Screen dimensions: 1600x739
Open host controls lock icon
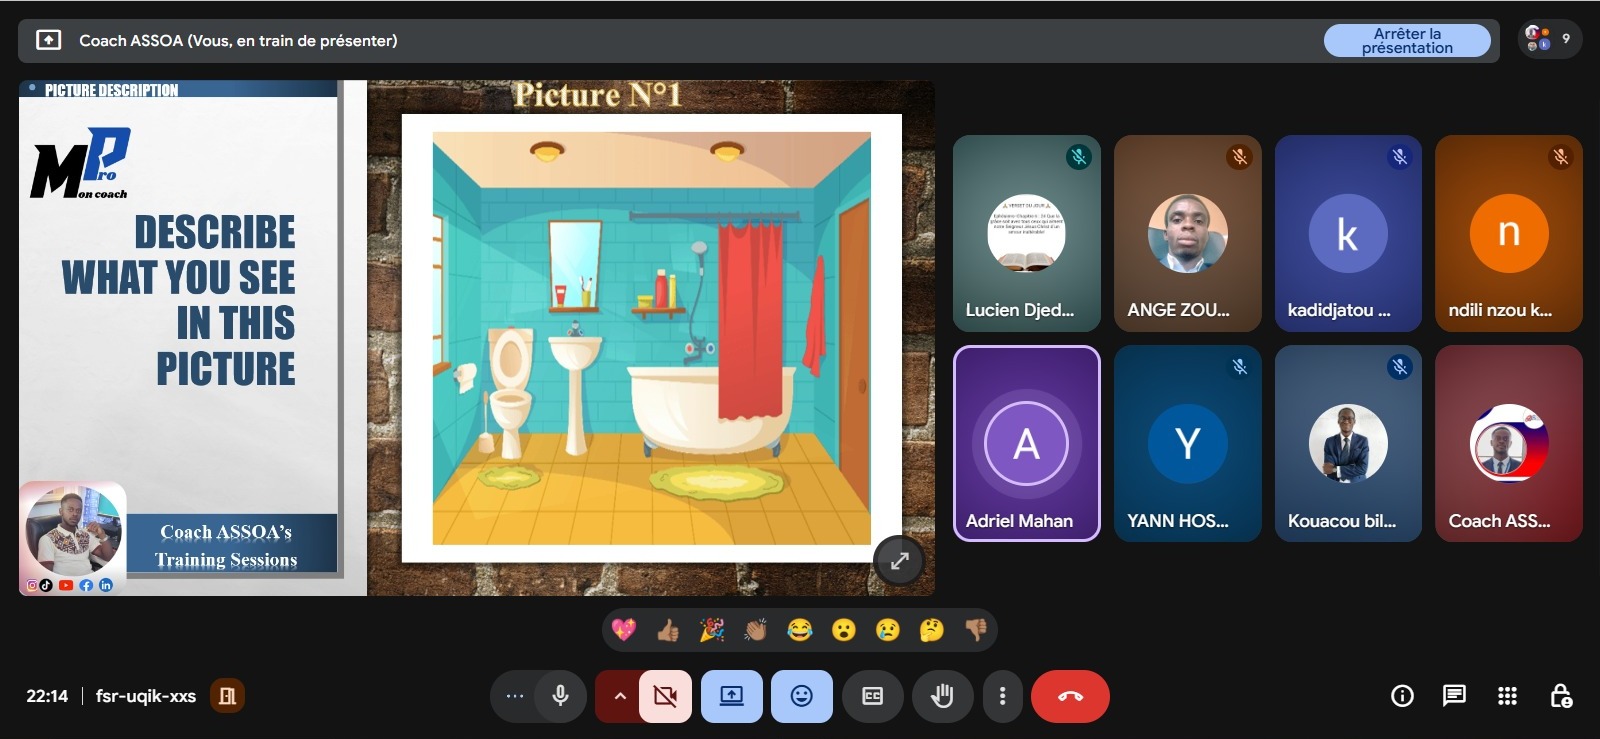pos(1560,696)
